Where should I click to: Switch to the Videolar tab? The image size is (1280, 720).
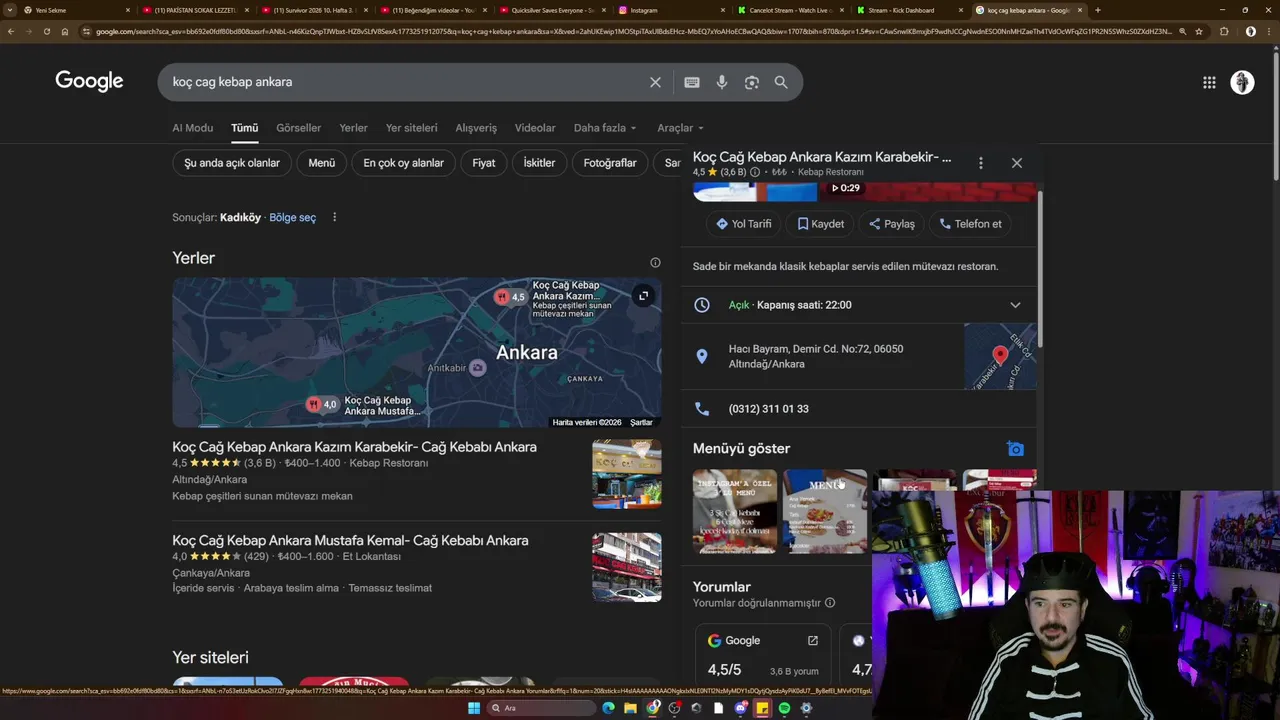tap(535, 128)
